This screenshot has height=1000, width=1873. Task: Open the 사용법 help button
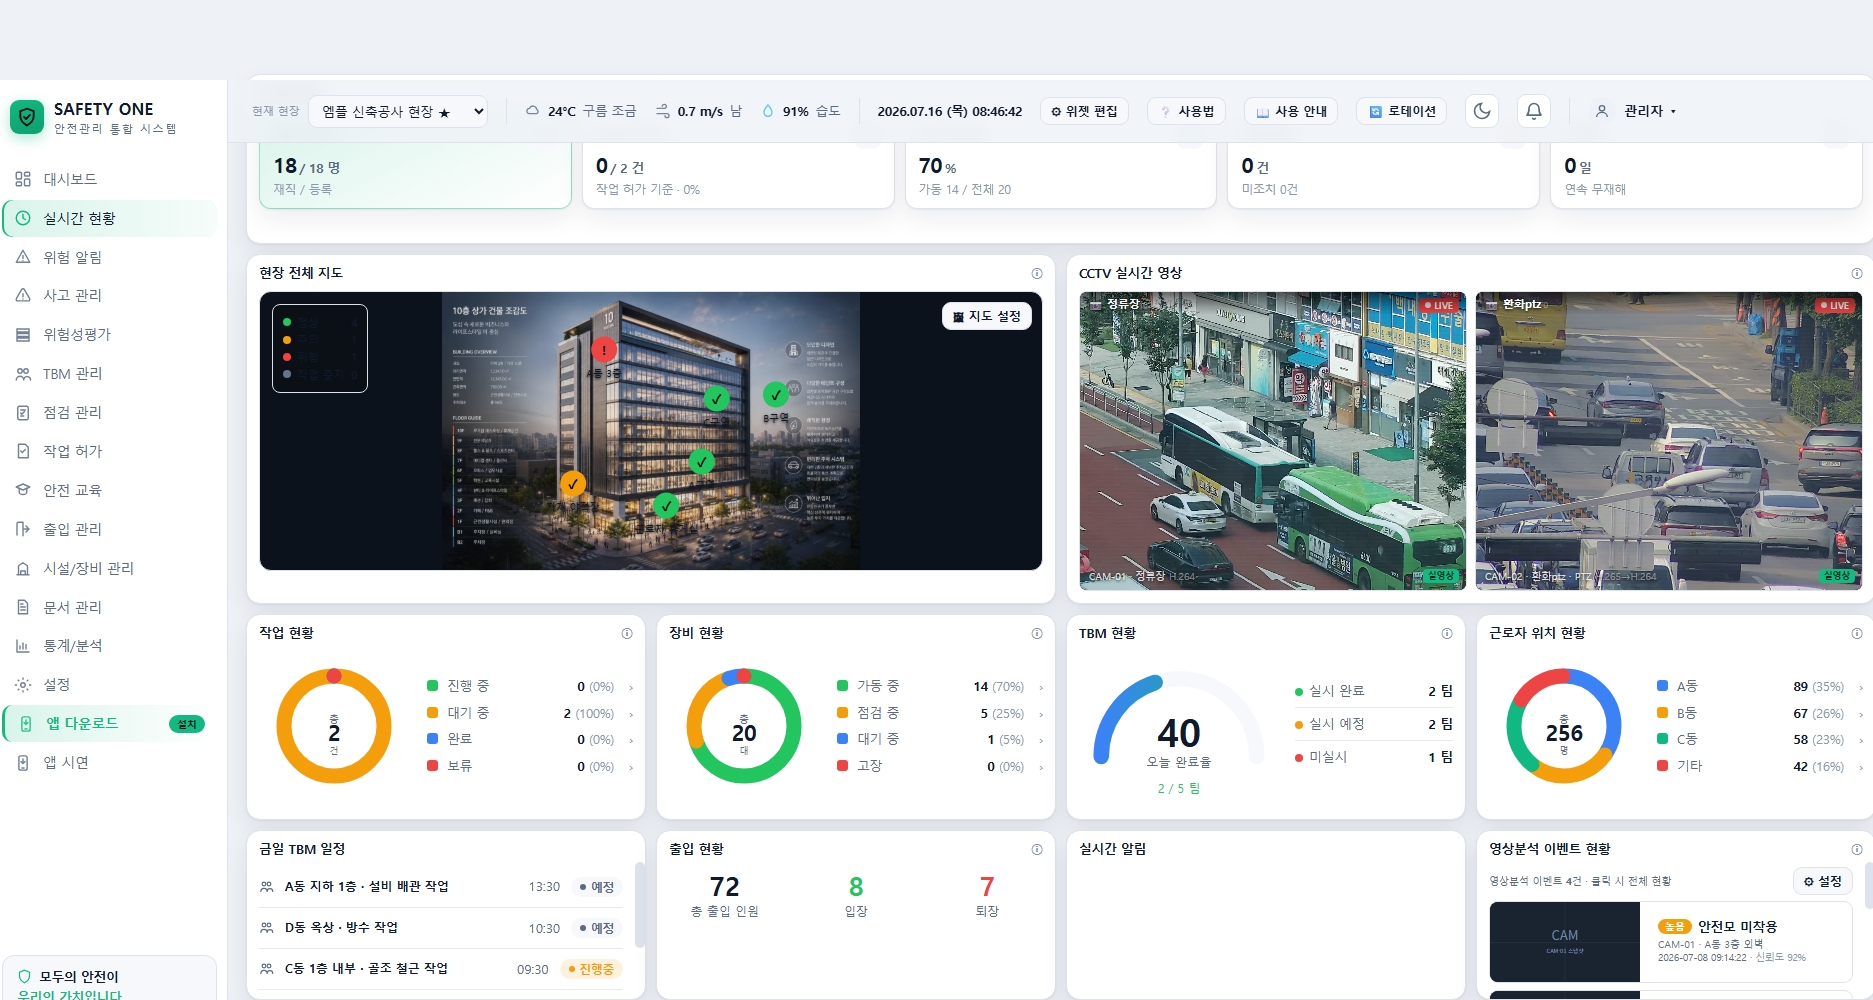pos(1186,111)
